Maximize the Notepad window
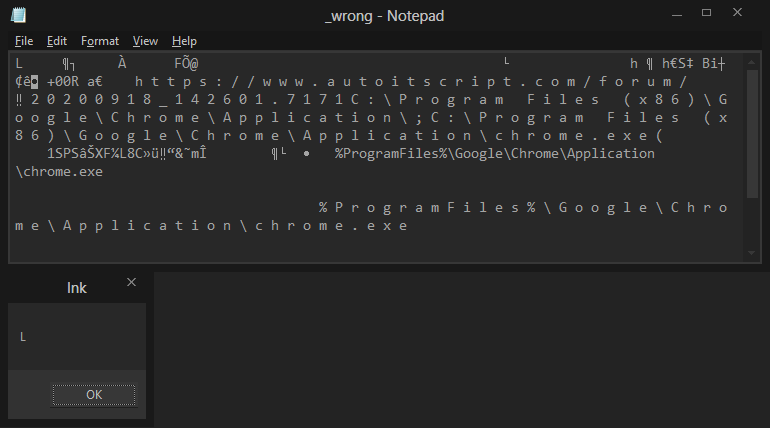 [706, 13]
